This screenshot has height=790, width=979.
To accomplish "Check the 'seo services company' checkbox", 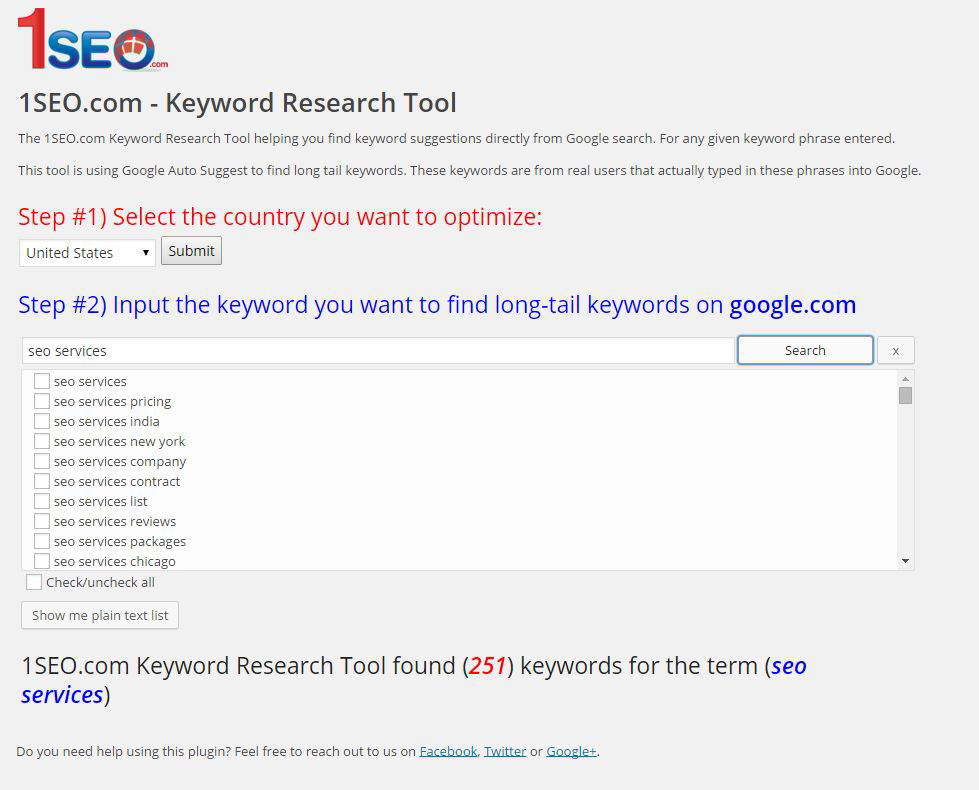I will [42, 461].
